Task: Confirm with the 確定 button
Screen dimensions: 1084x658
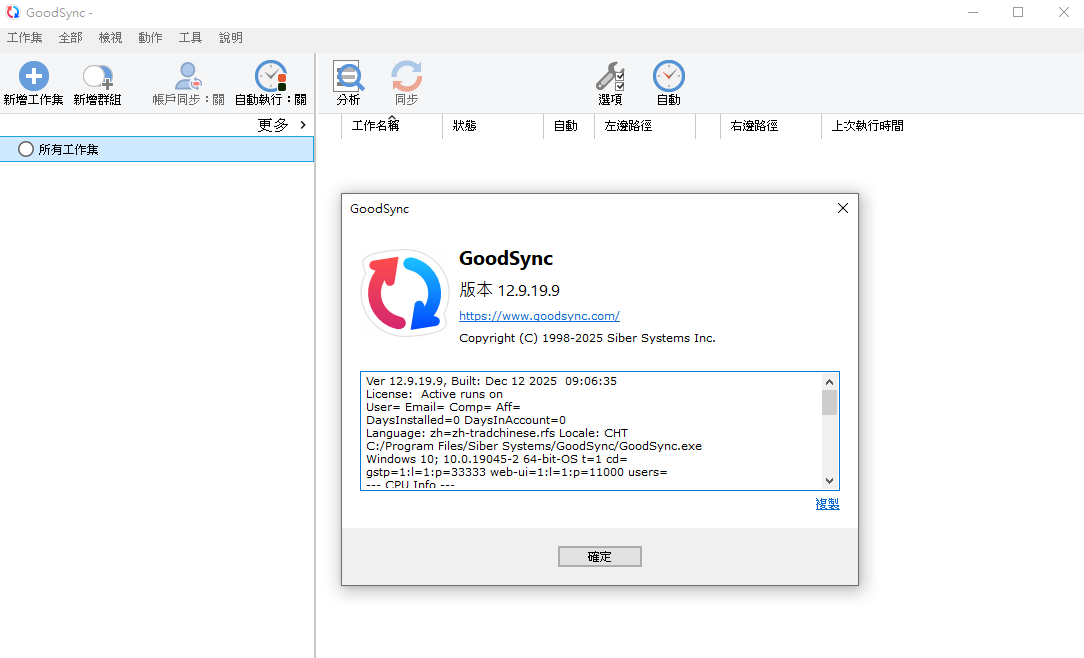Action: pyautogui.click(x=599, y=556)
